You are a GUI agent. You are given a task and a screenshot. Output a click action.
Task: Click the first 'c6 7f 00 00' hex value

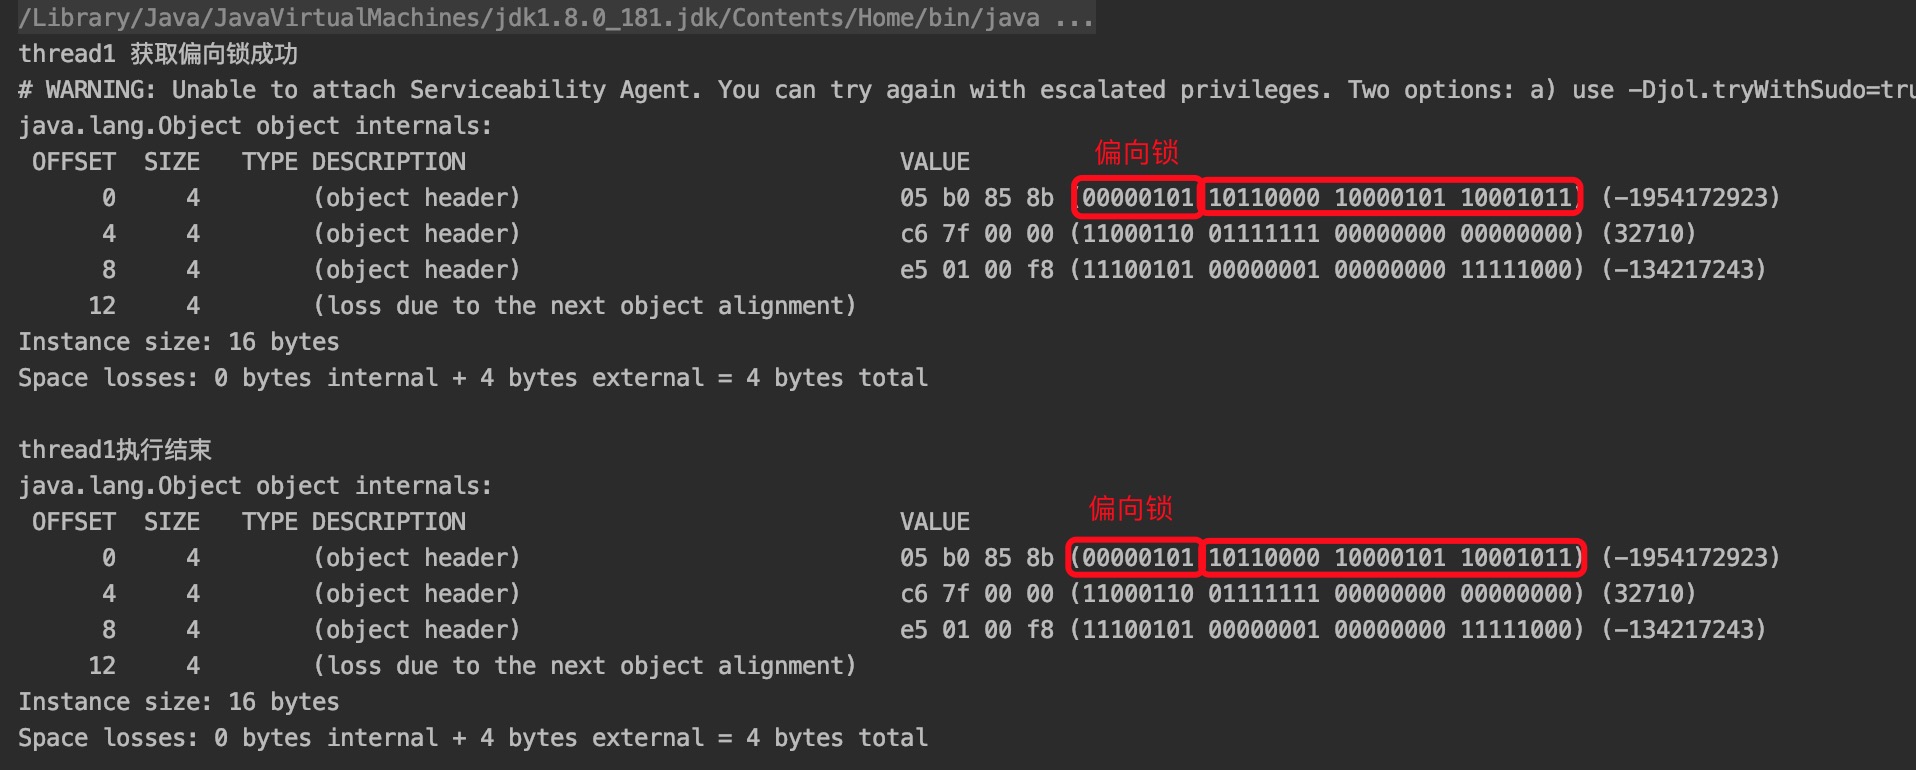[x=977, y=234]
